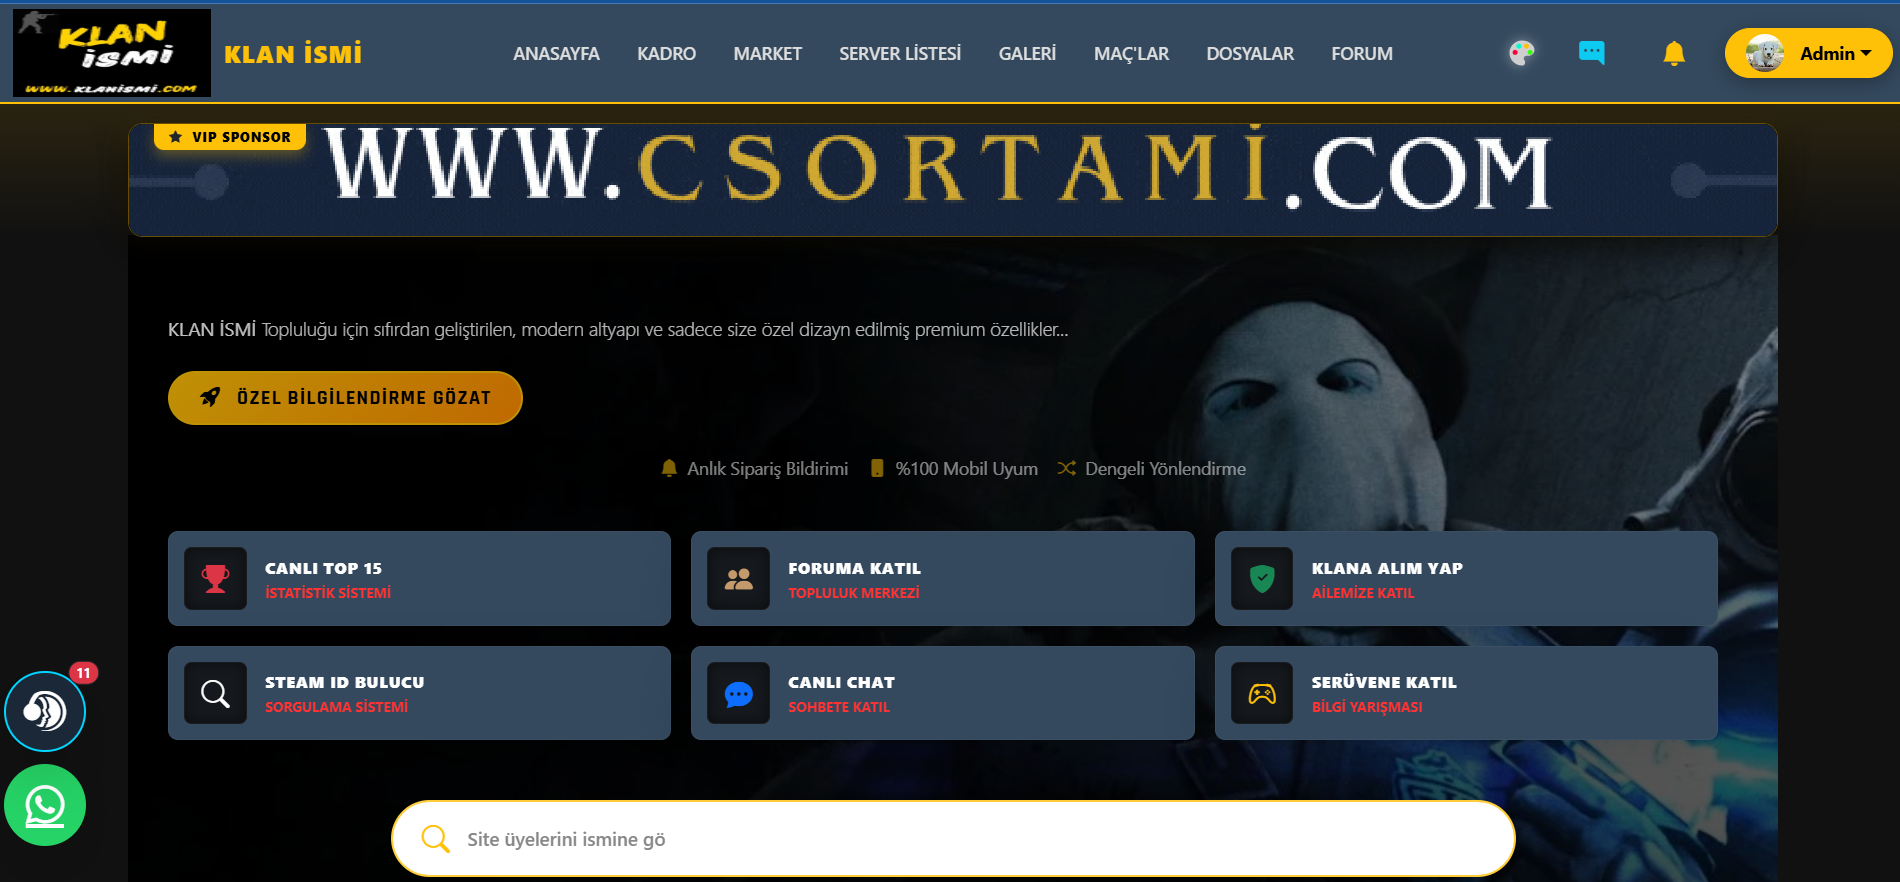The width and height of the screenshot is (1900, 882).
Task: Click the trophy icon for Canlı Top 15
Action: point(215,579)
